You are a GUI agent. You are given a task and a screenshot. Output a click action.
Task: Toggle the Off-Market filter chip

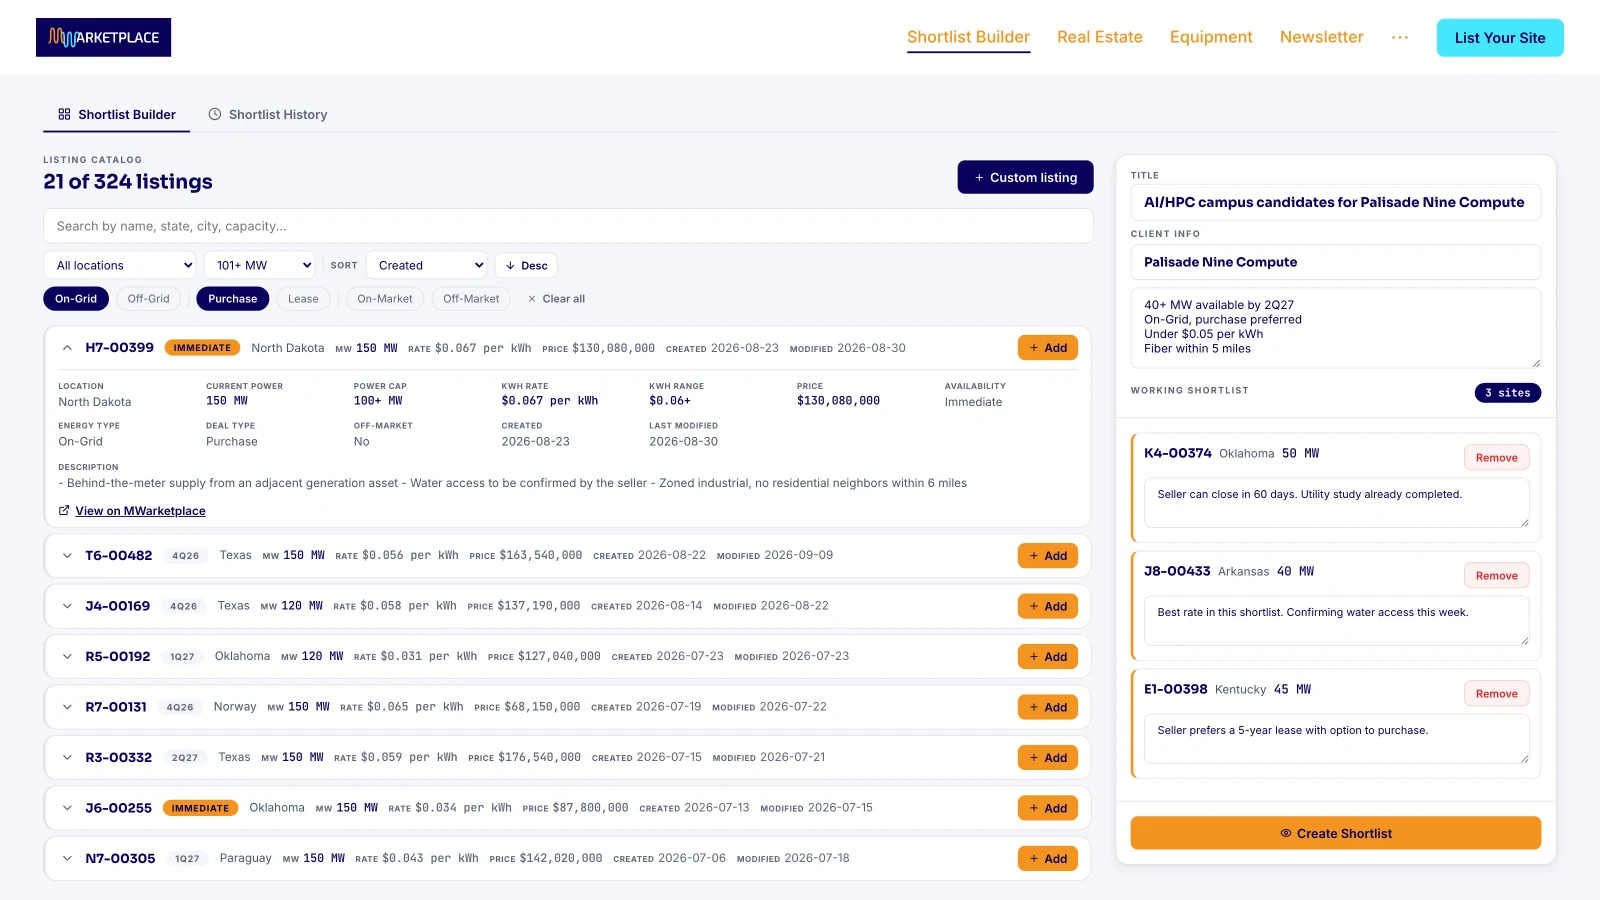471,299
